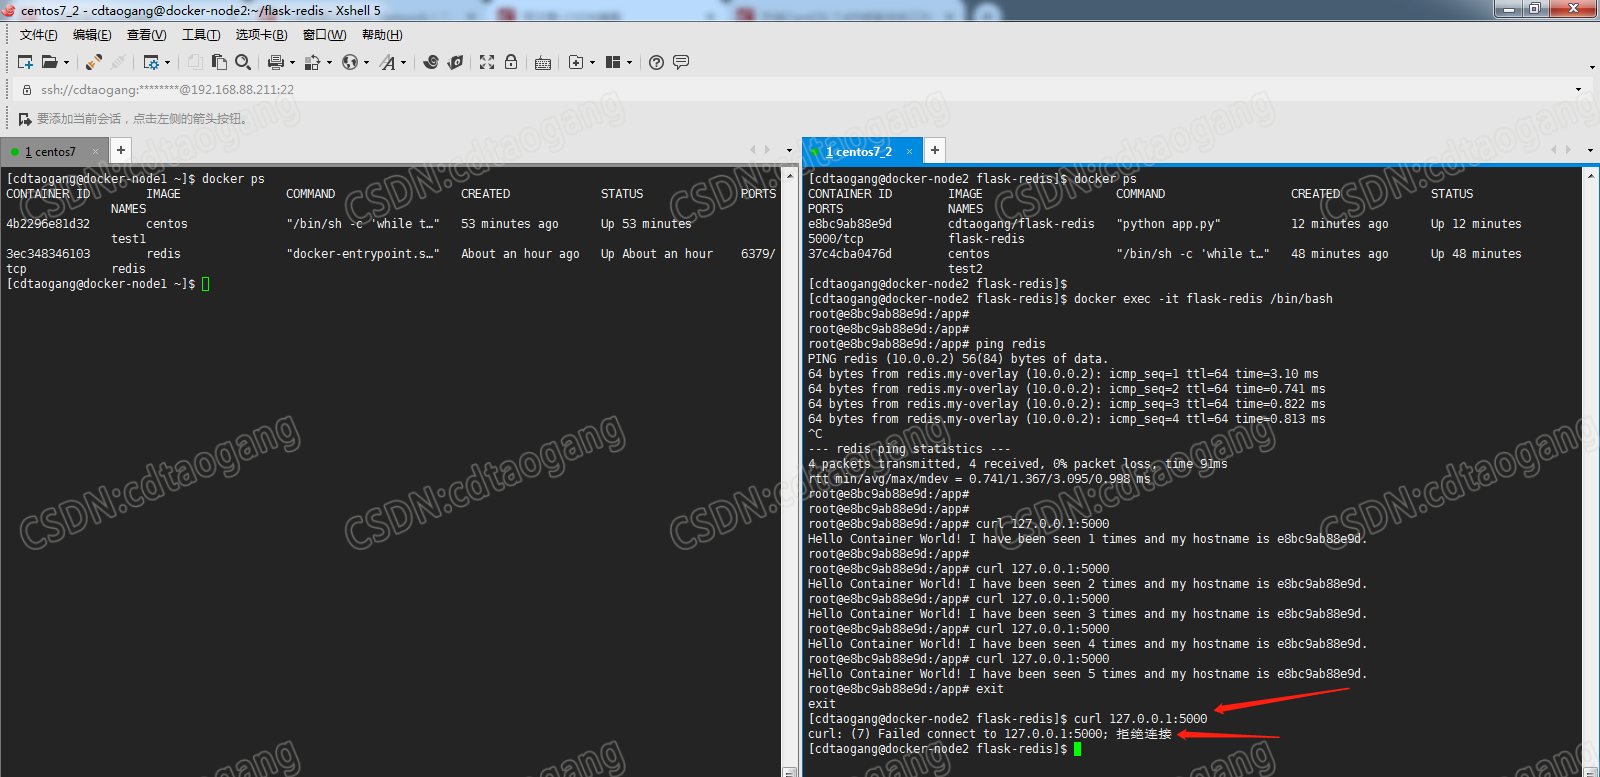Viewport: 1600px width, 777px height.
Task: Click the tab layout arrangement icon
Action: tap(613, 62)
